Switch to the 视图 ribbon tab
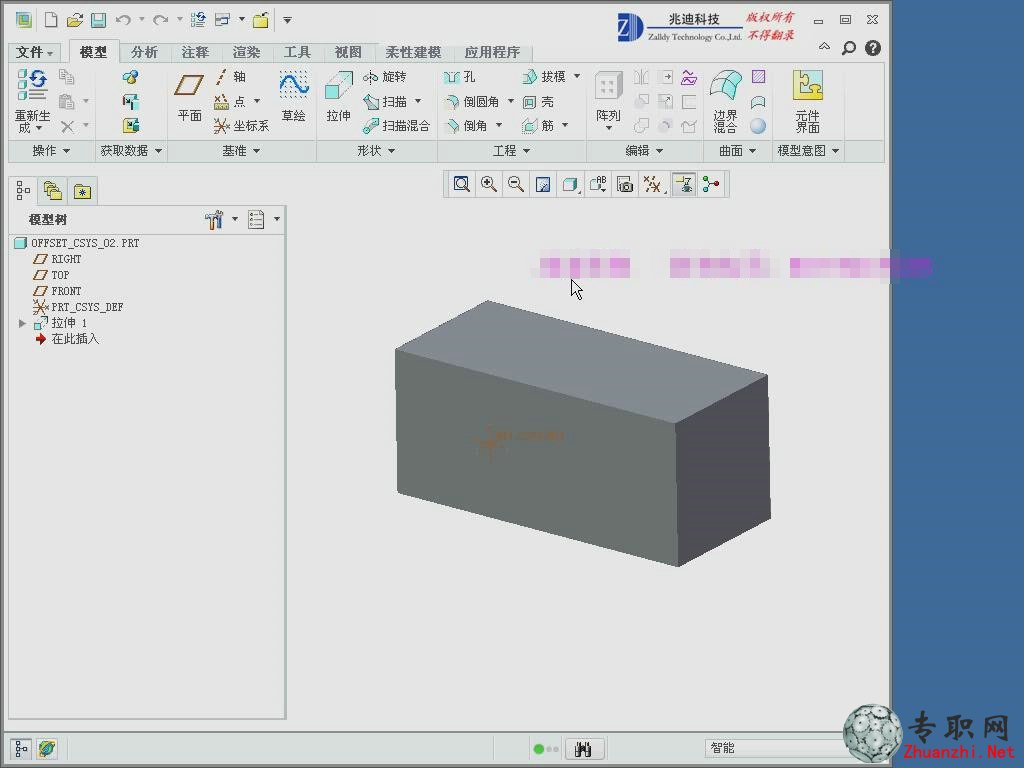The width and height of the screenshot is (1024, 768). pos(348,52)
